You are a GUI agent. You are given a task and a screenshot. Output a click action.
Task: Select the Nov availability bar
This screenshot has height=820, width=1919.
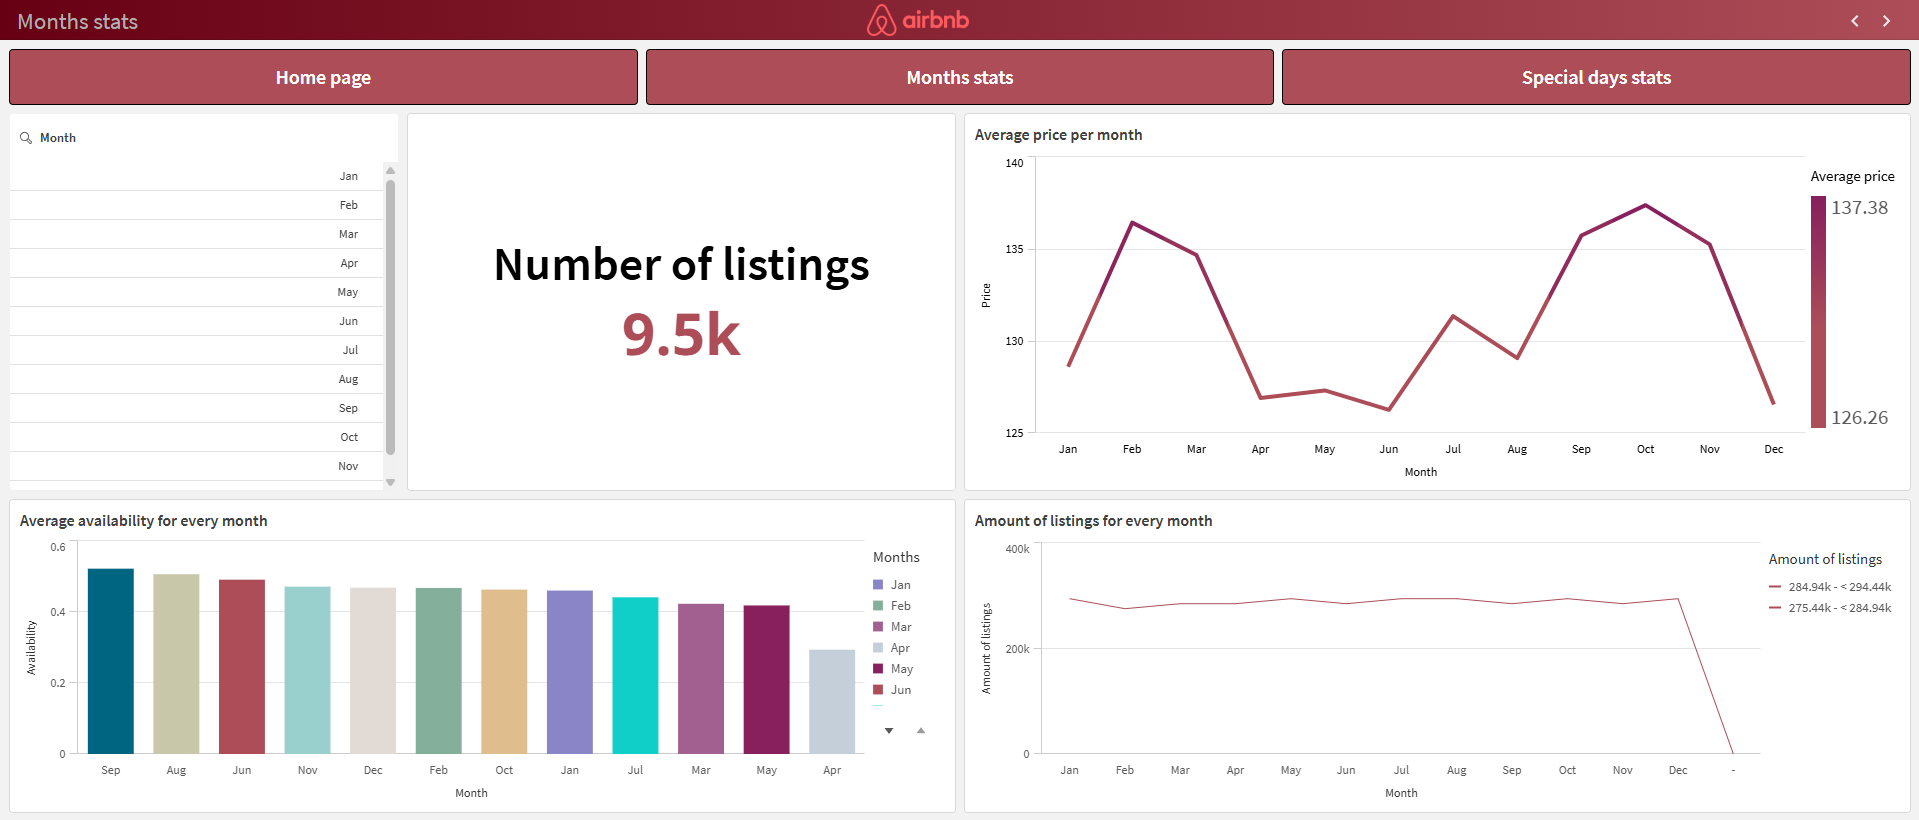click(x=308, y=670)
